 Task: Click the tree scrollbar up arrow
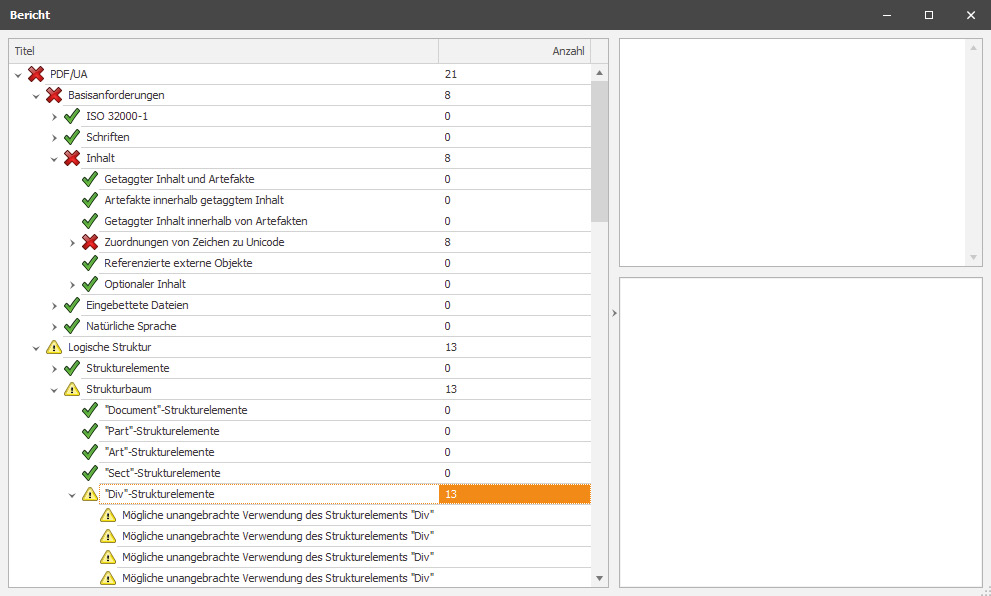[599, 73]
